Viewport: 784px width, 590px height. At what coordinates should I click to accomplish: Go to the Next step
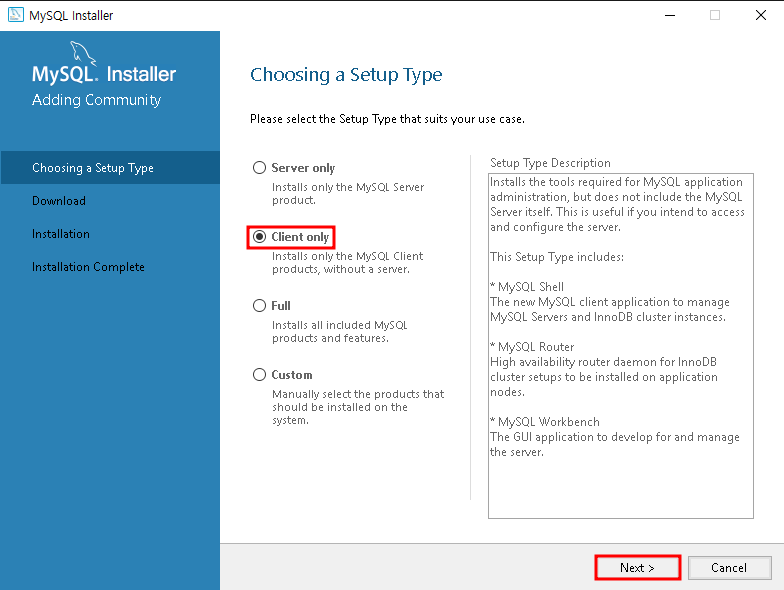pyautogui.click(x=638, y=568)
